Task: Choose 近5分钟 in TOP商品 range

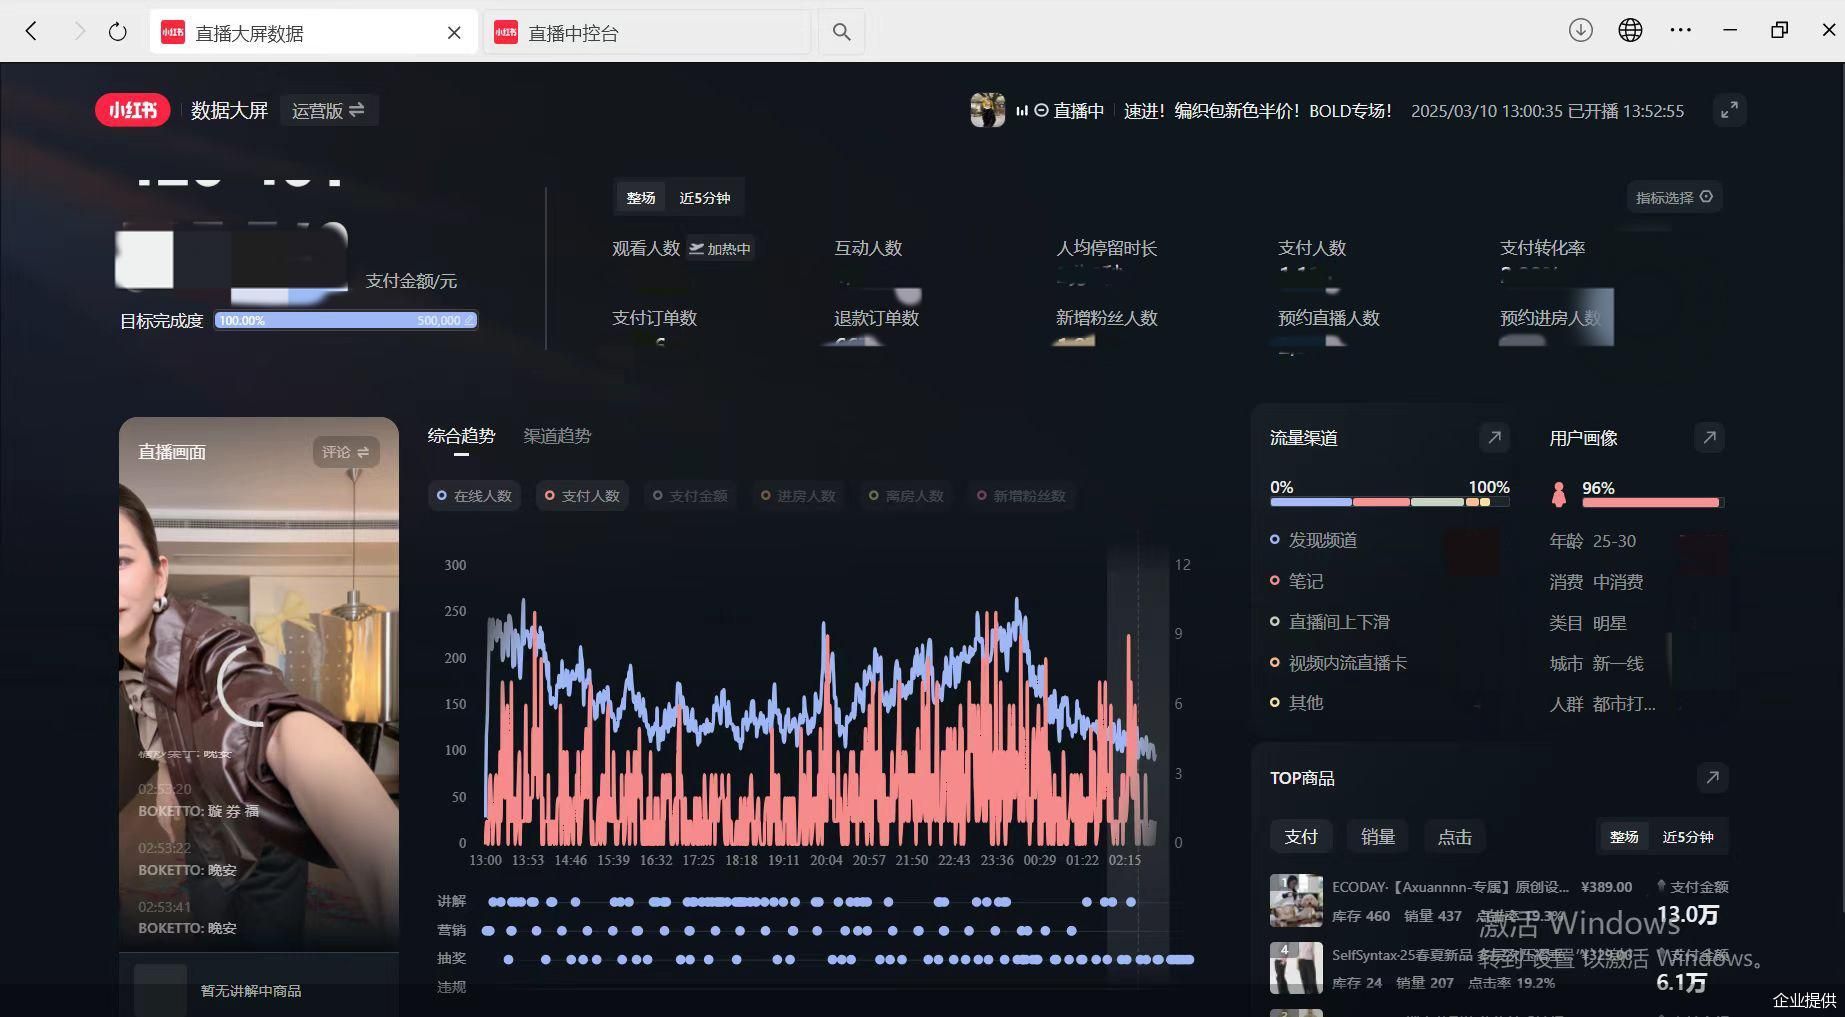Action: tap(1688, 837)
